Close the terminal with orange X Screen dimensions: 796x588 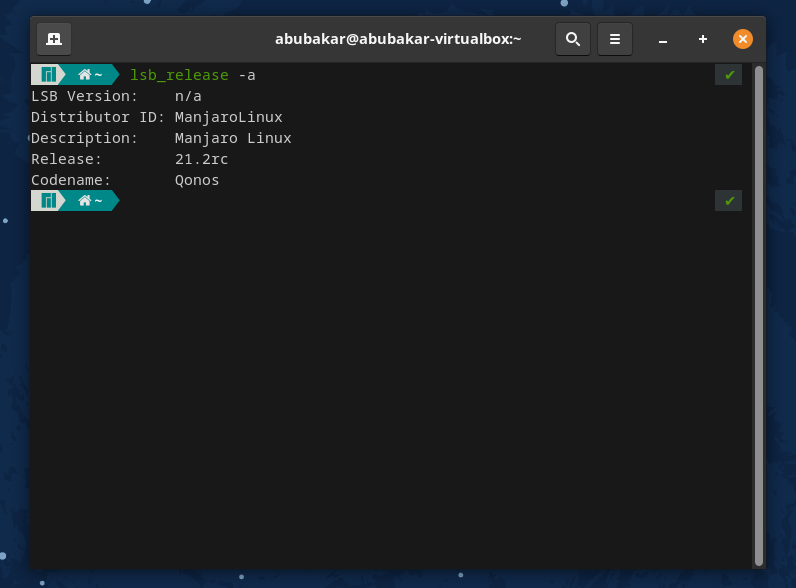(743, 39)
